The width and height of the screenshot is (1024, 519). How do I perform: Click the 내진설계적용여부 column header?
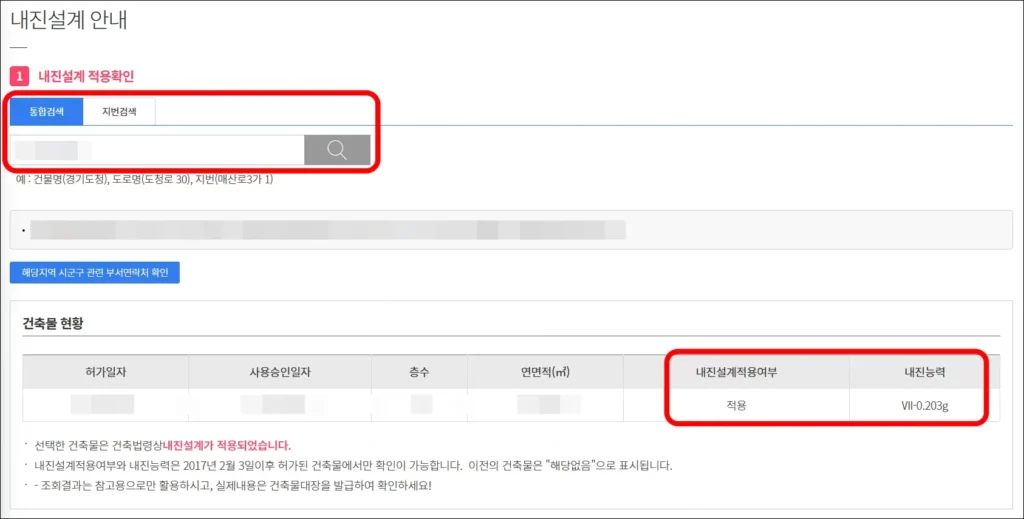tap(736, 372)
